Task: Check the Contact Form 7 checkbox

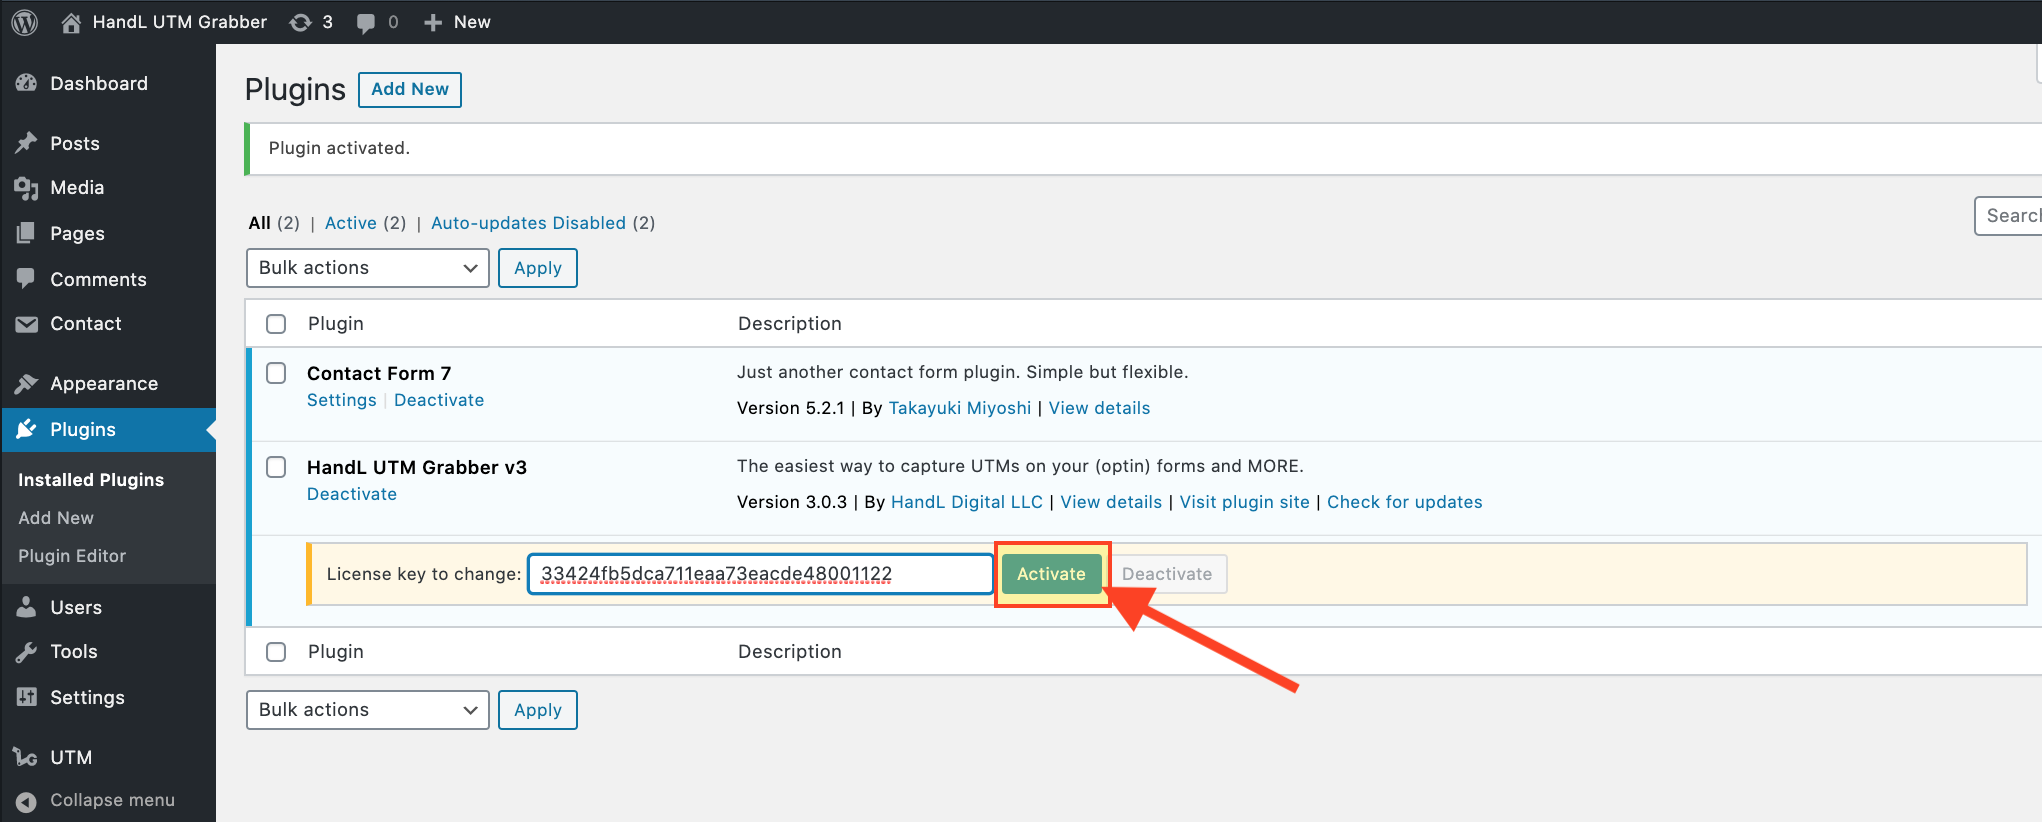Action: click(x=276, y=373)
